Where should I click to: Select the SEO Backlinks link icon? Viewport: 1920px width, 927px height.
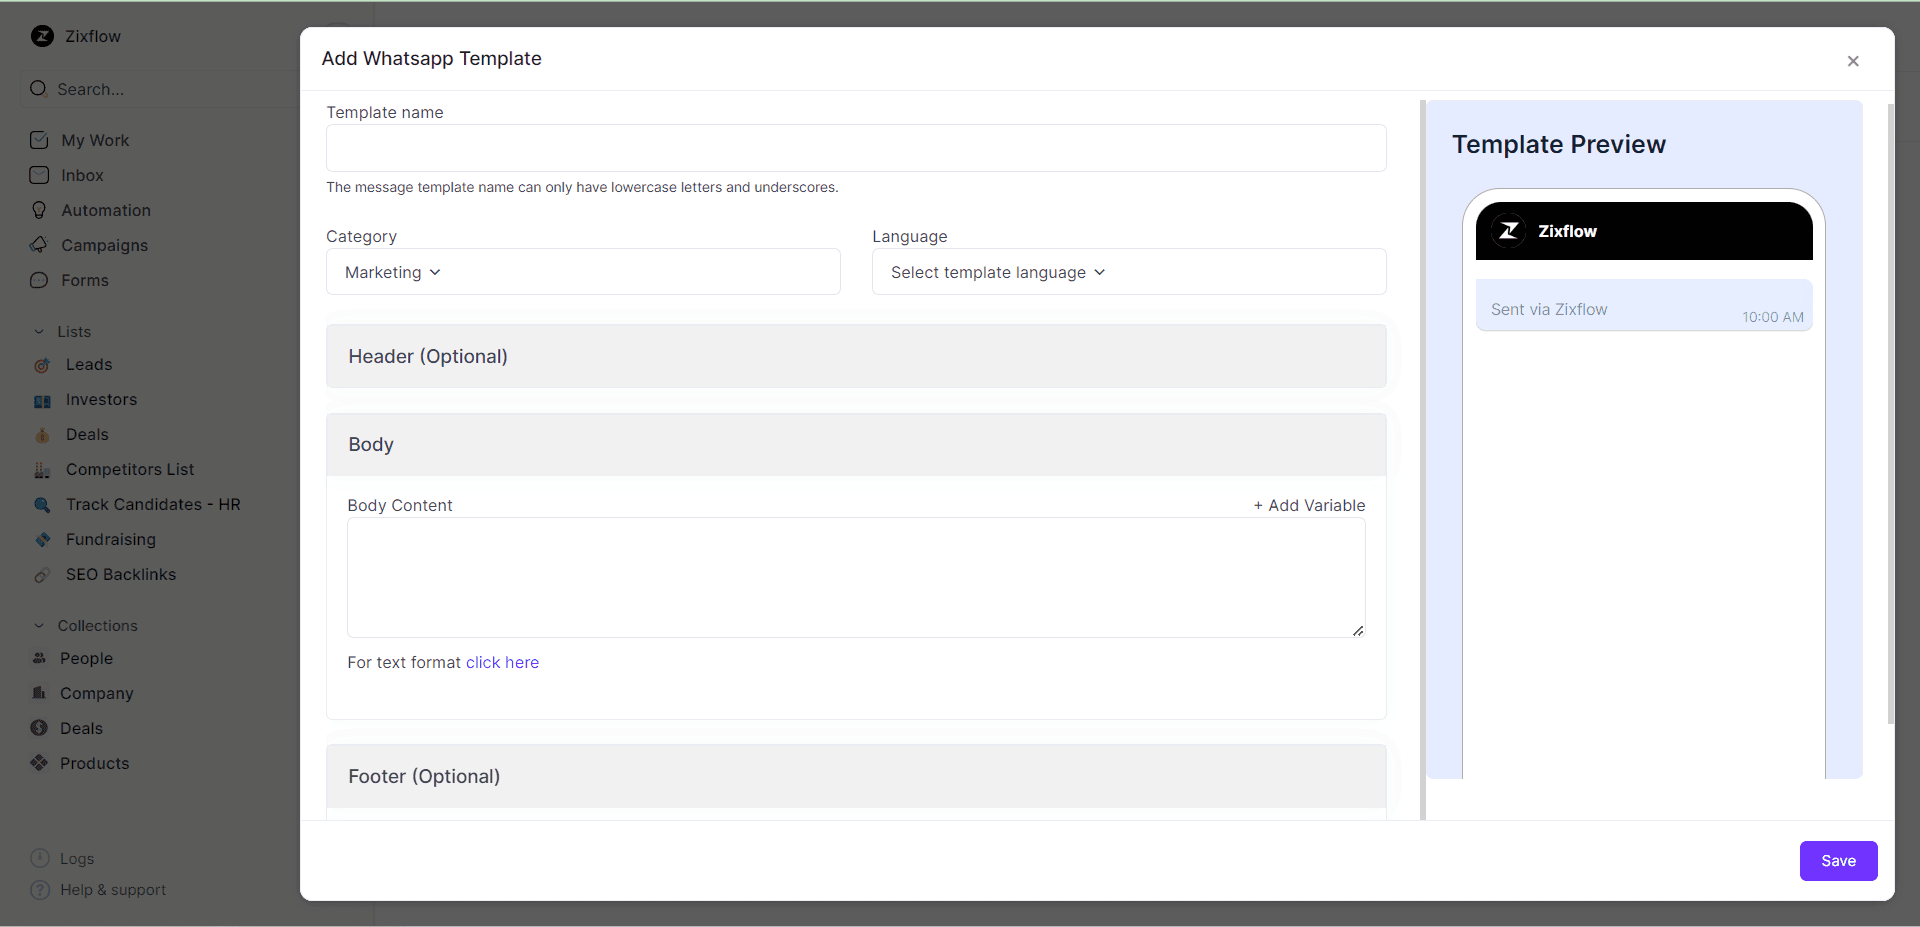click(x=42, y=574)
